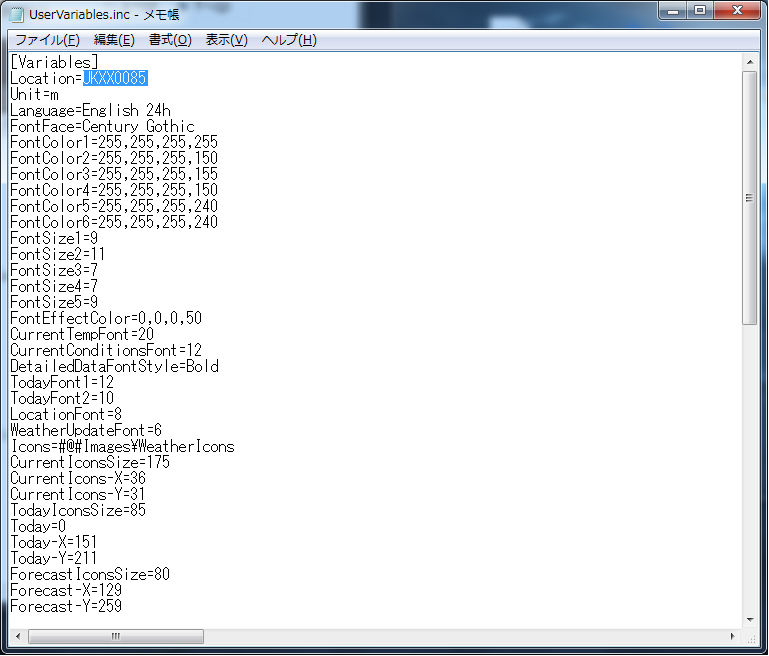This screenshot has width=769, height=656.
Task: Click the FontColor4=255,255,255,150 line
Action: pos(114,190)
